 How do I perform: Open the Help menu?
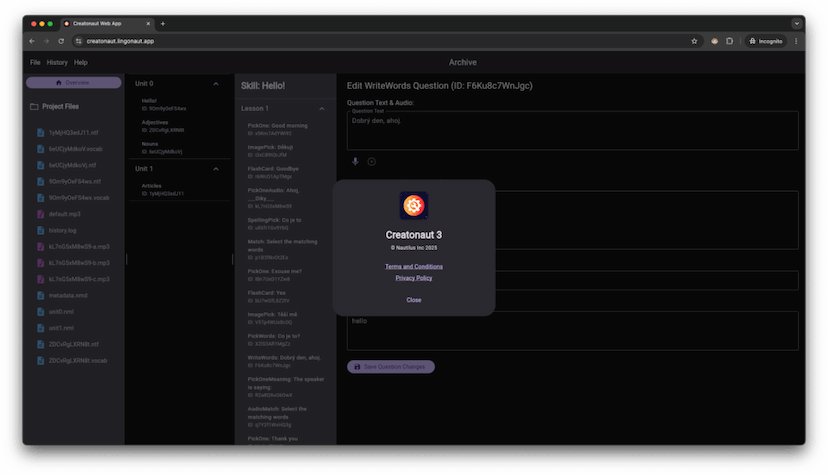click(x=81, y=62)
